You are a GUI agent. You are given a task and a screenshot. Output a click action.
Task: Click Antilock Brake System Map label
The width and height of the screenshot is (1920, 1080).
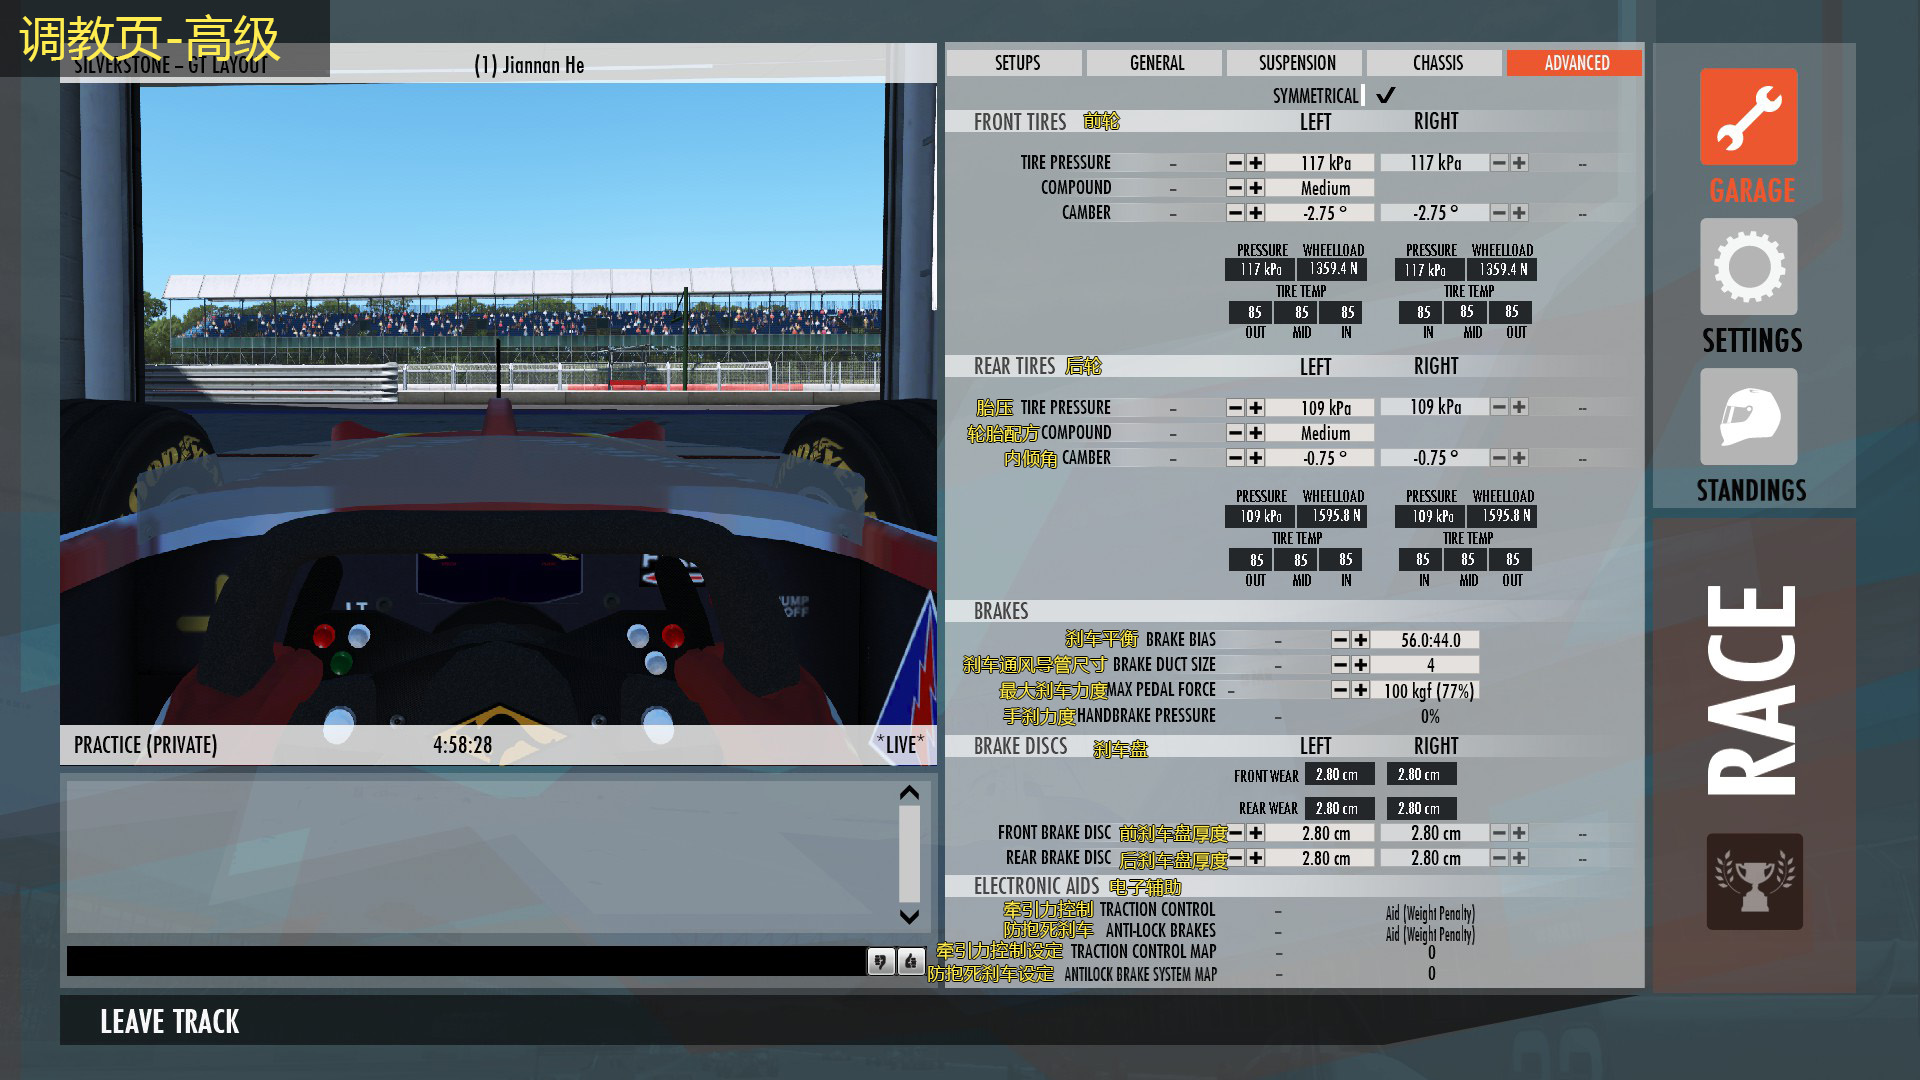[x=1140, y=974]
